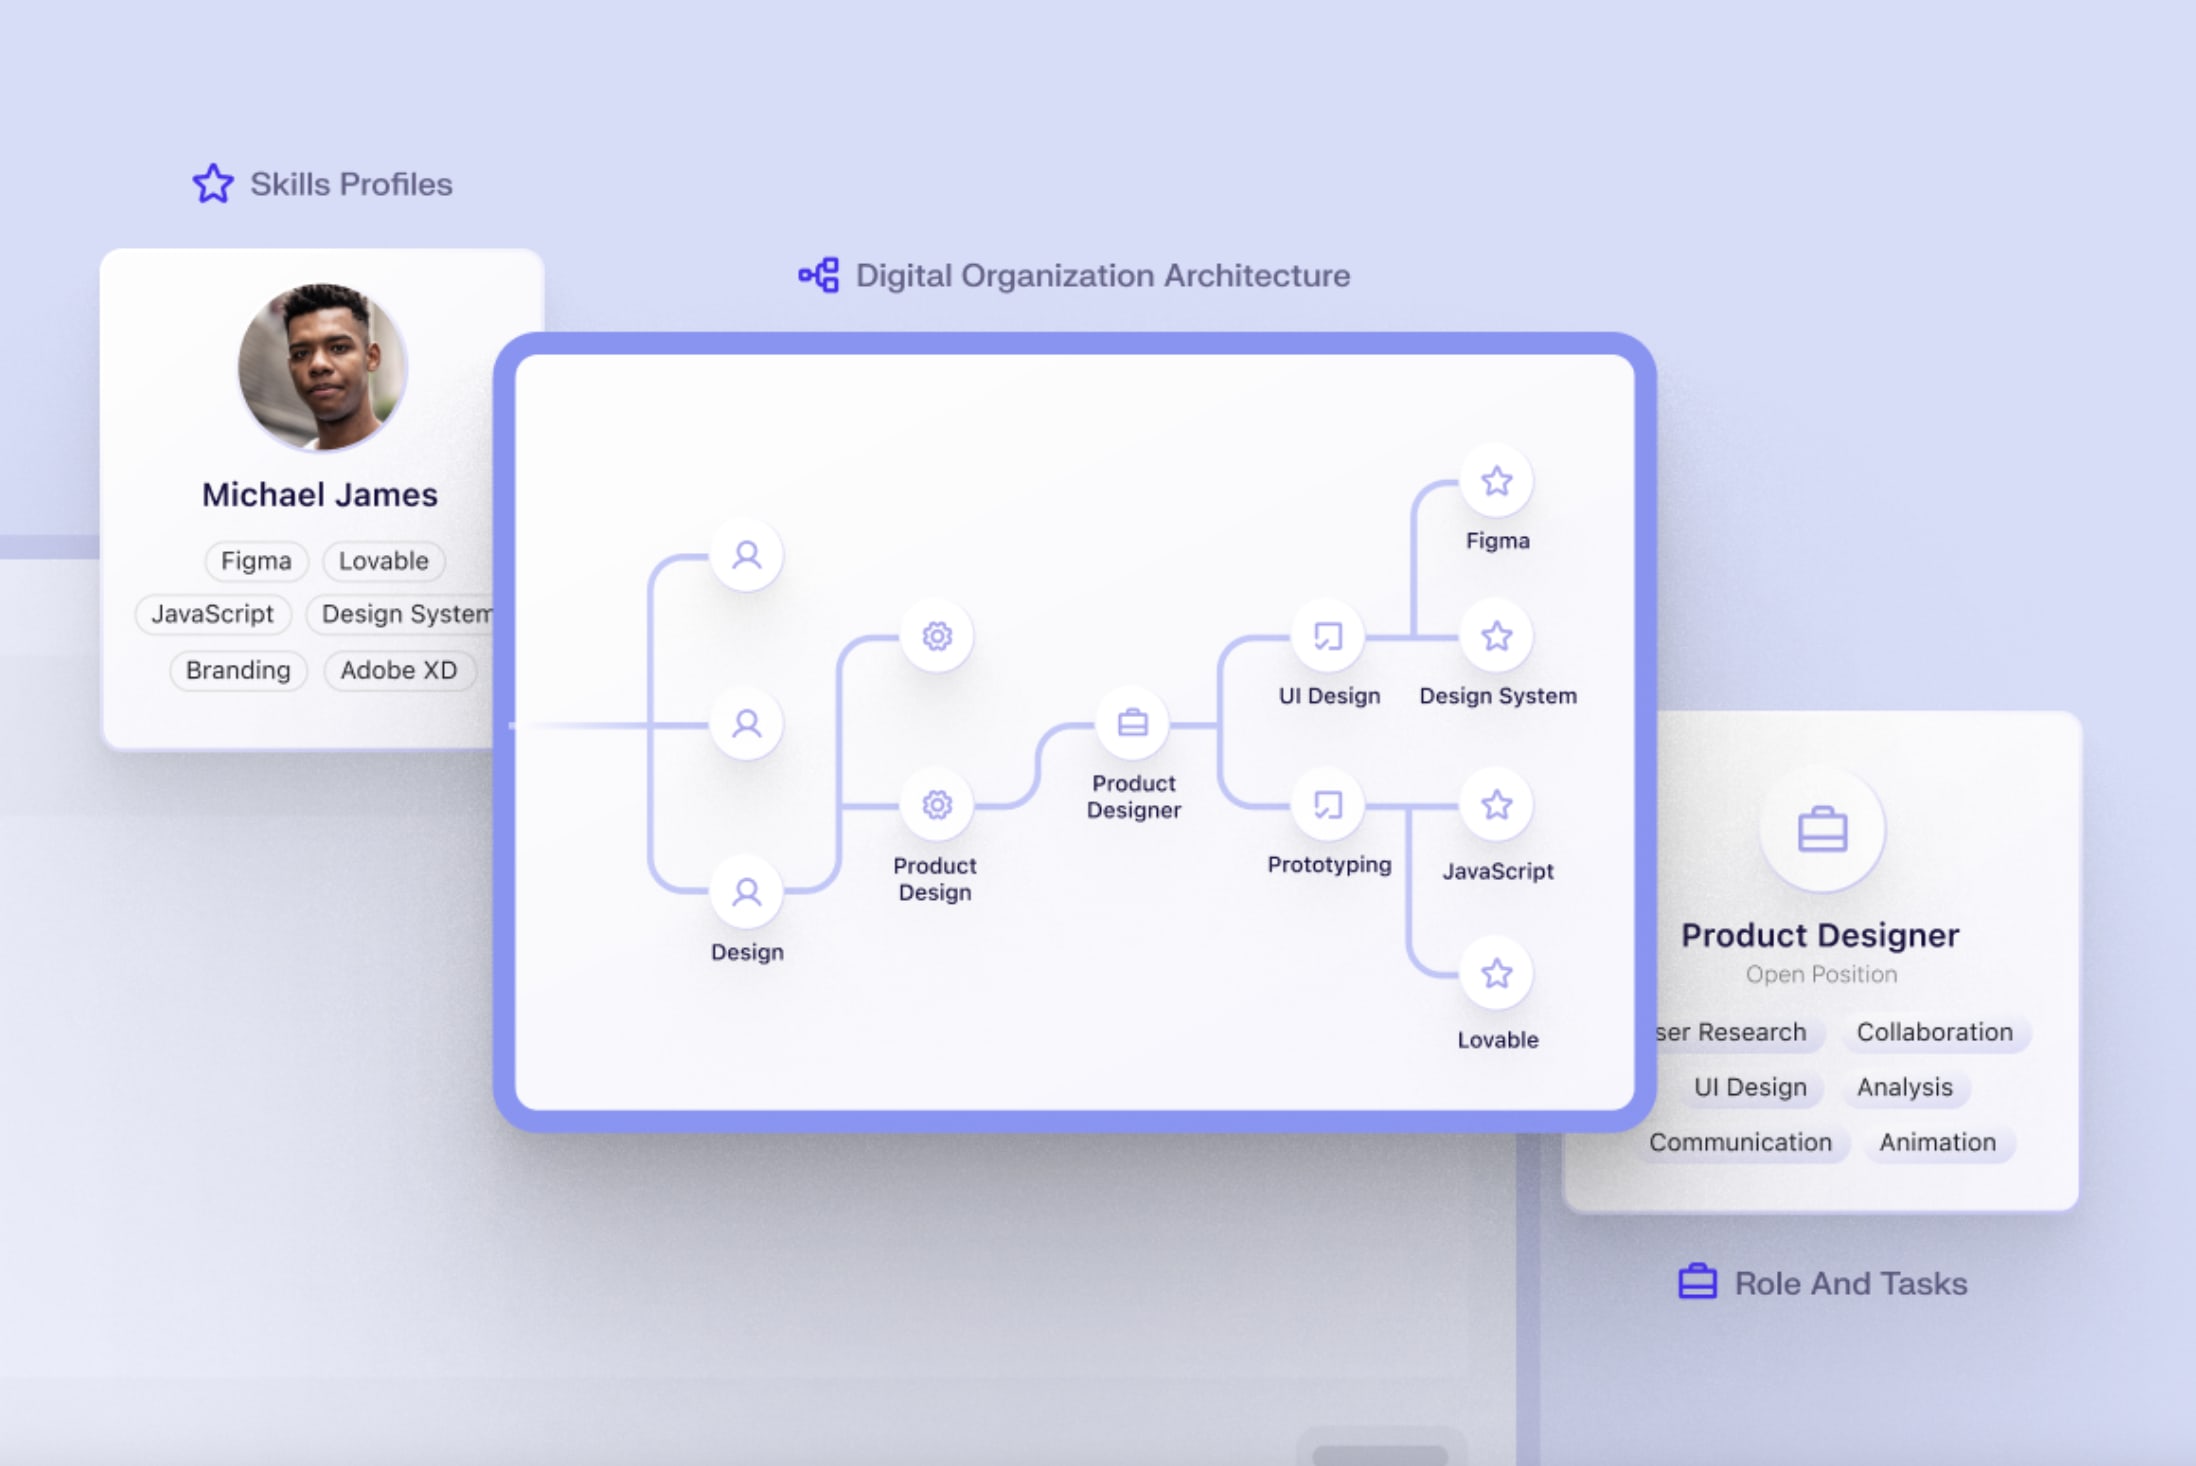Screen dimensions: 2196x1466
Task: Click the Lovable tag on Michael James card
Action: click(383, 561)
